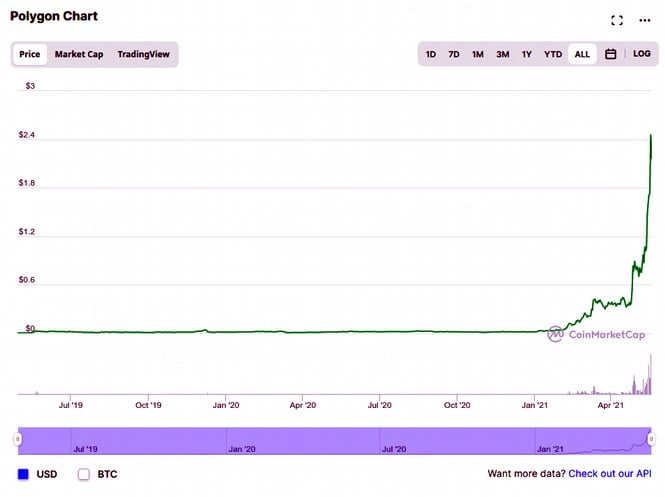Switch to the Price tab
The width and height of the screenshot is (665, 497).
pos(30,54)
